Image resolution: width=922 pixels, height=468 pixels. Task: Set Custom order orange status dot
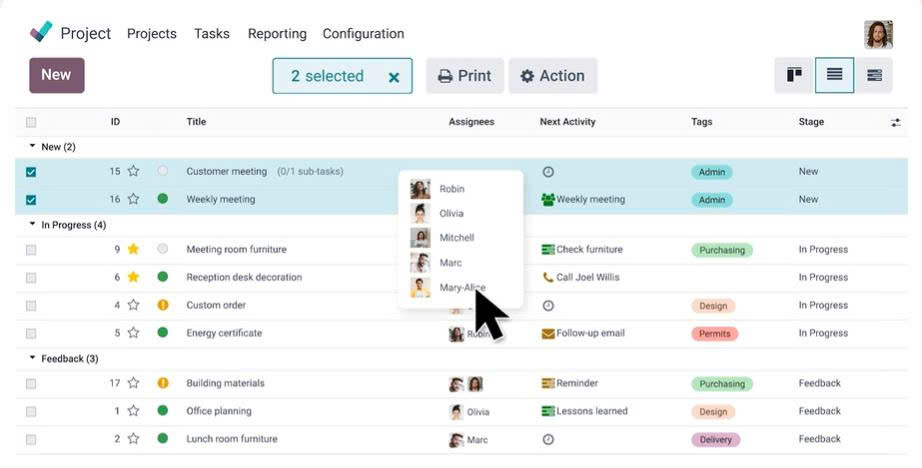point(163,305)
